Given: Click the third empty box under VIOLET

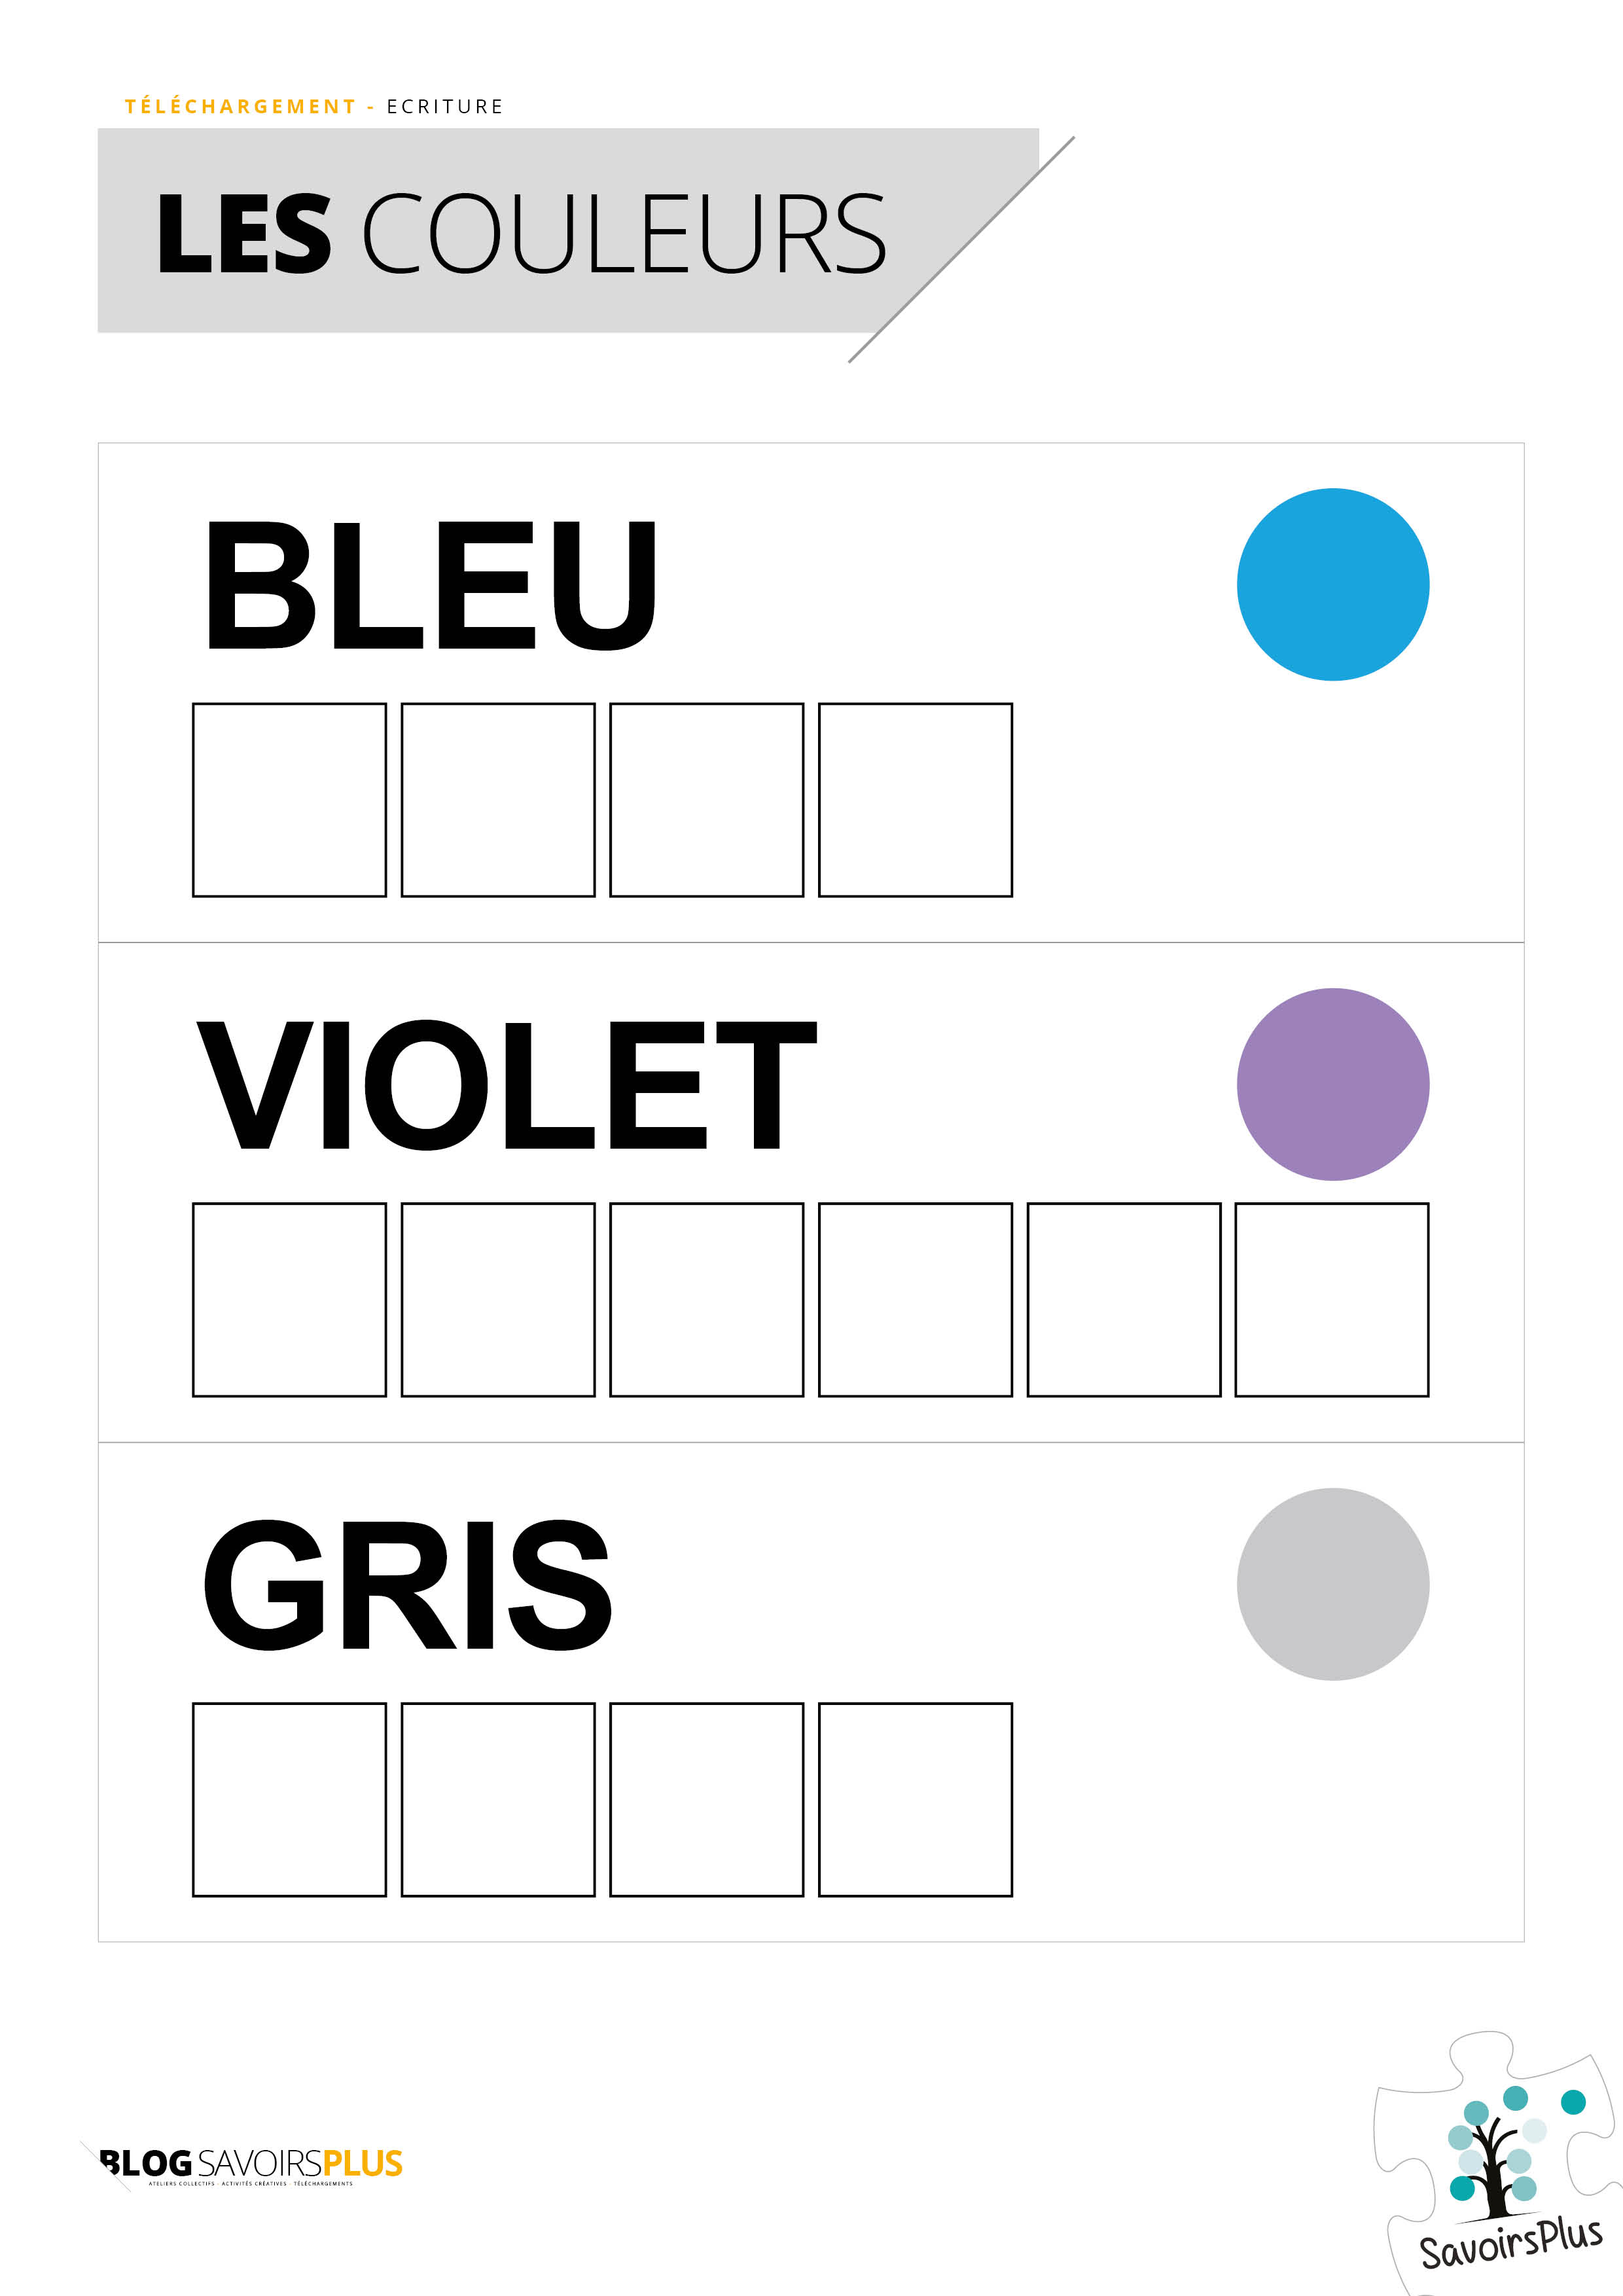Looking at the screenshot, I should click(706, 1299).
